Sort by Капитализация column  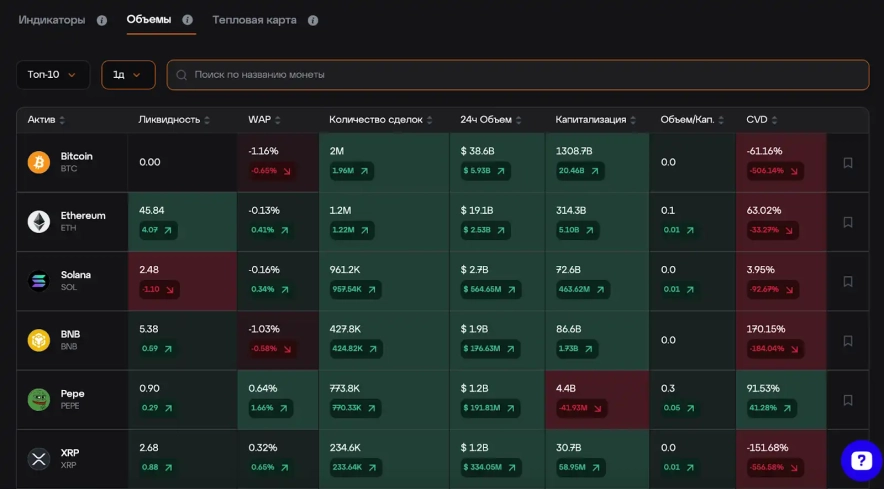tap(595, 120)
